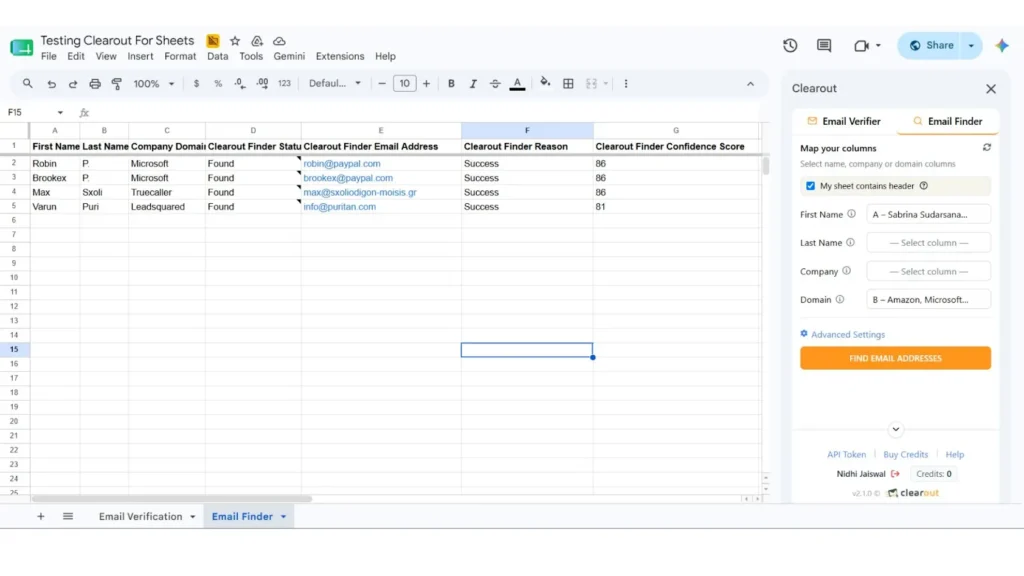The width and height of the screenshot is (1024, 576).
Task: Add a new sheet plus button
Action: [x=40, y=517]
